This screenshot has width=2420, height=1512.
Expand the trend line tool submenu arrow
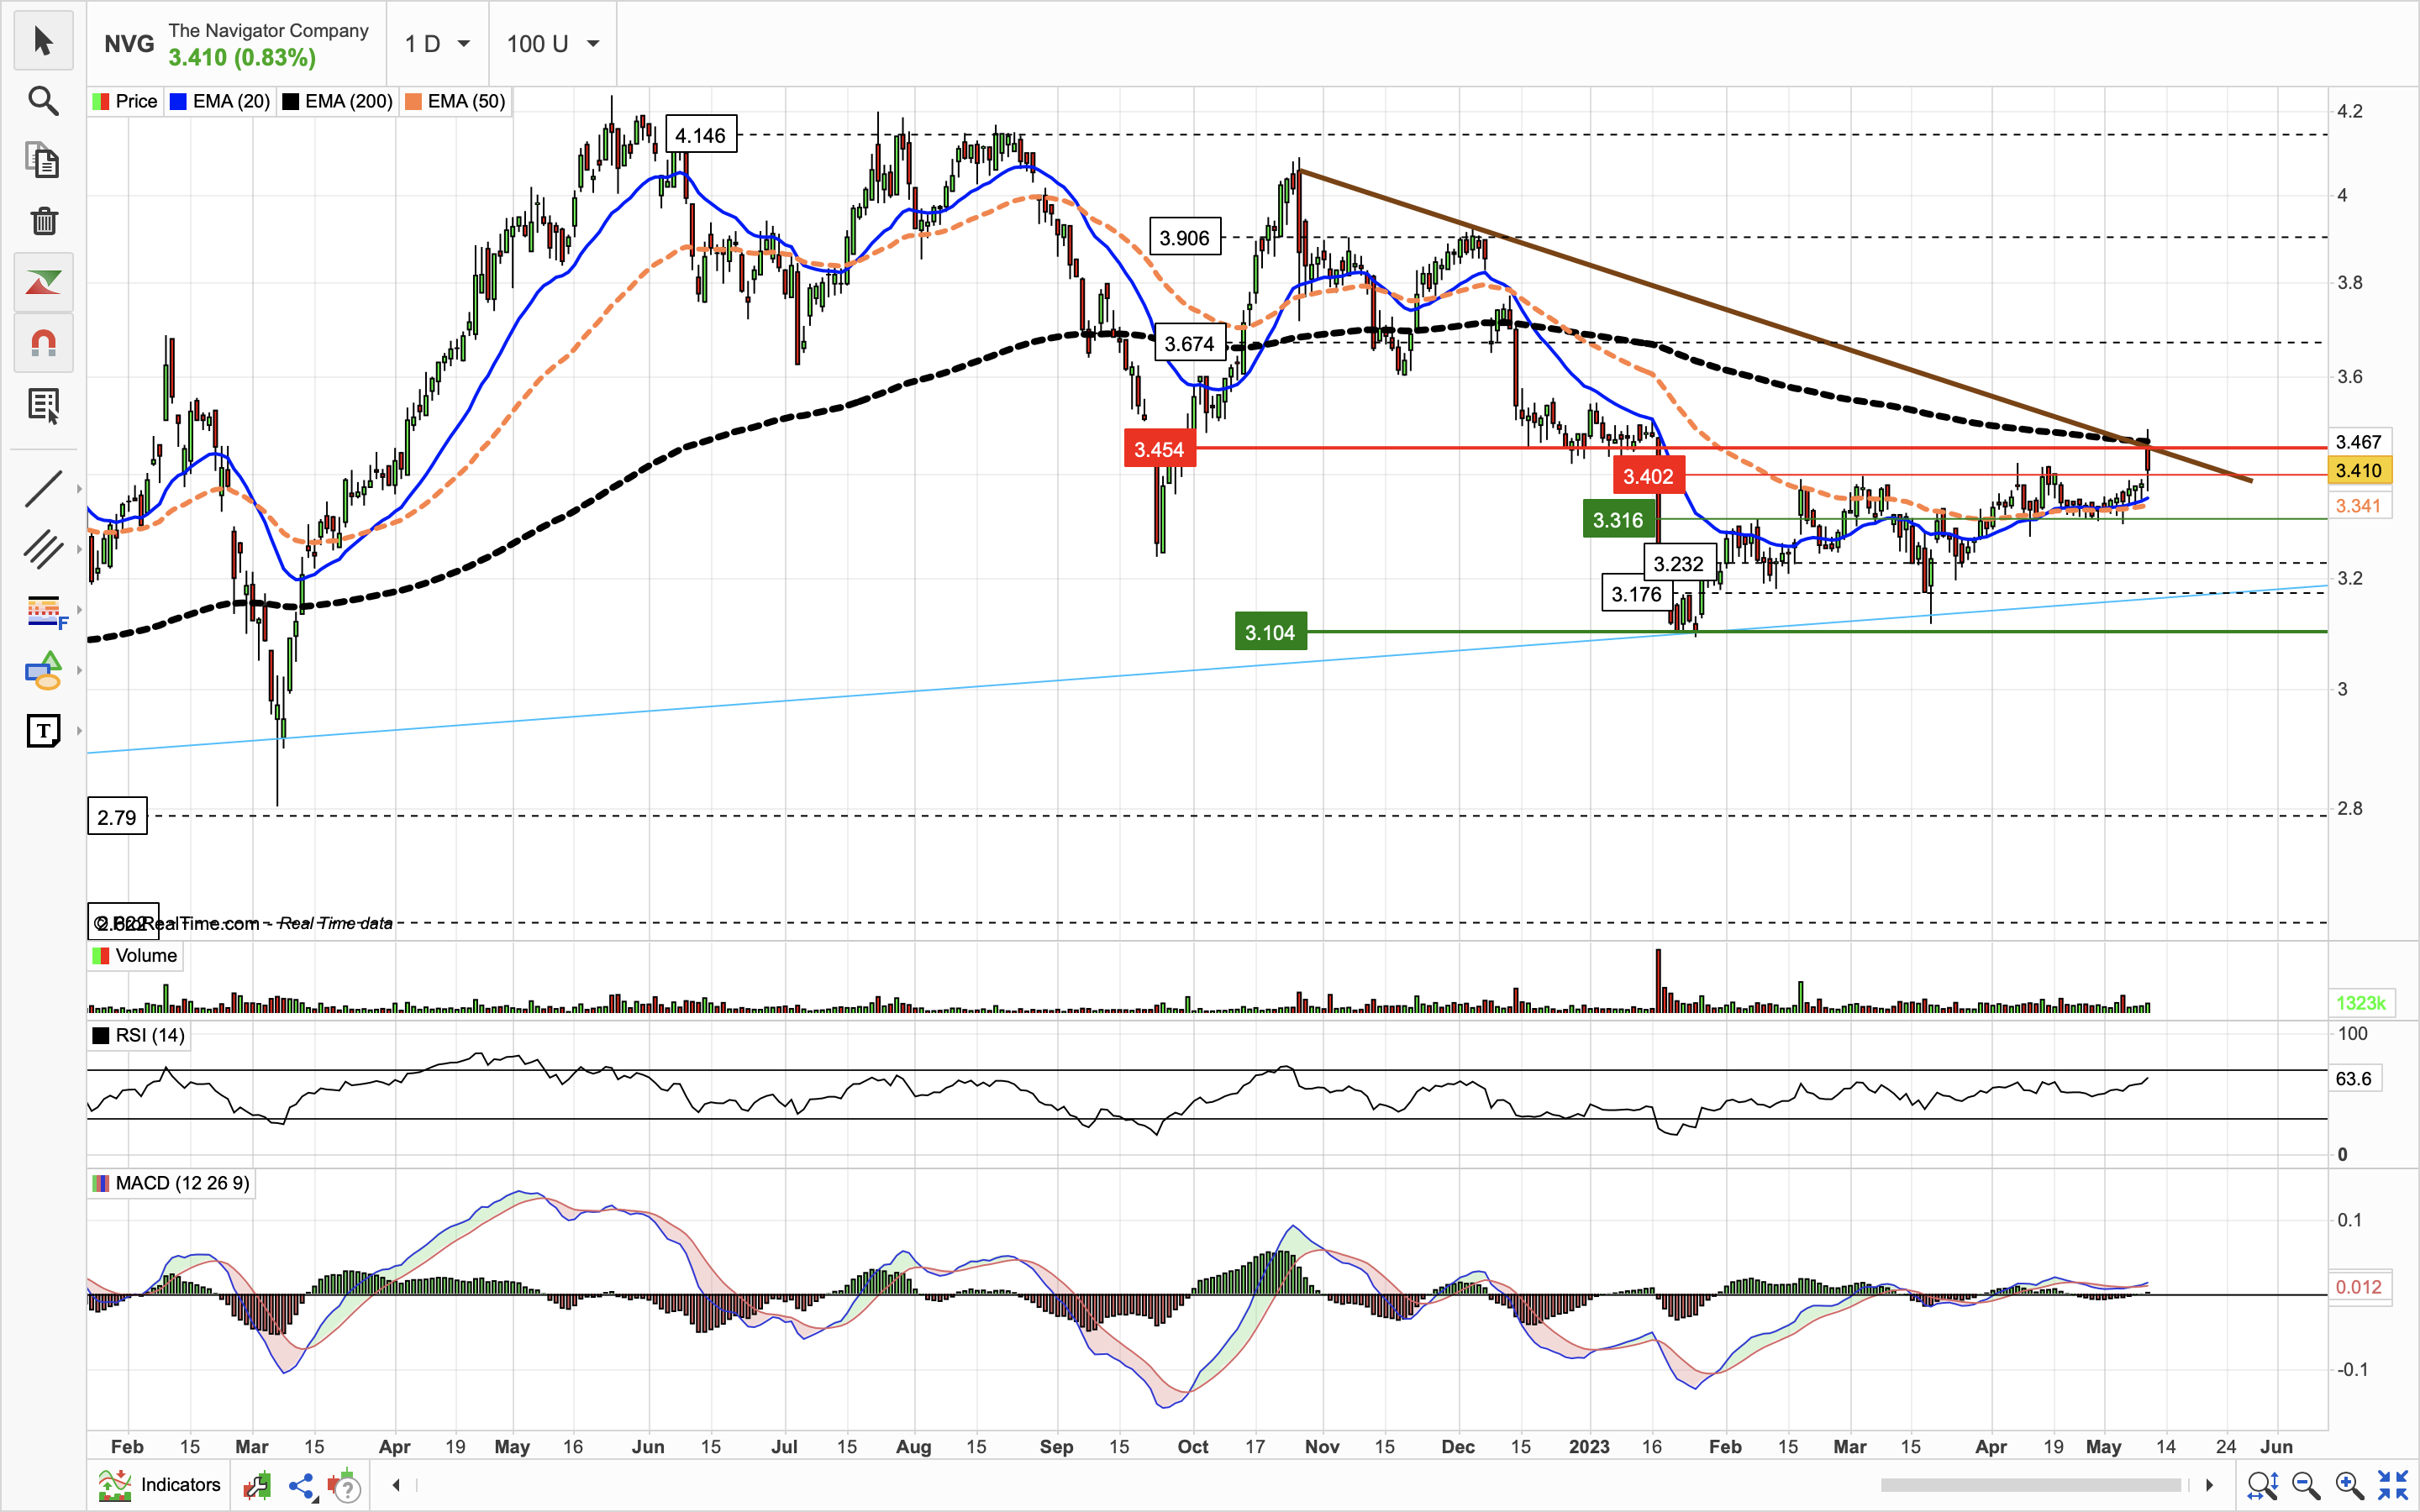pos(79,489)
